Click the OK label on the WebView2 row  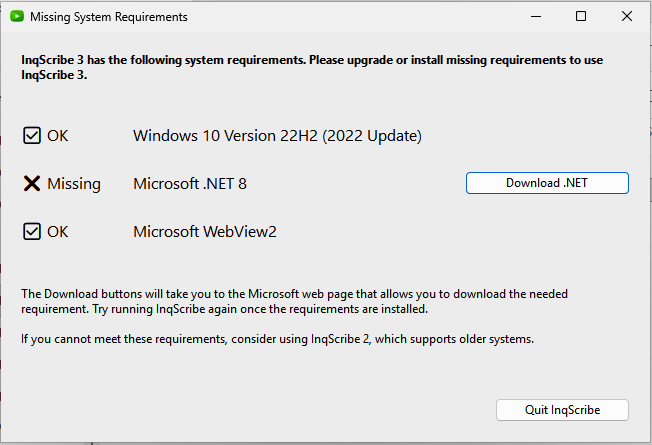pos(57,232)
